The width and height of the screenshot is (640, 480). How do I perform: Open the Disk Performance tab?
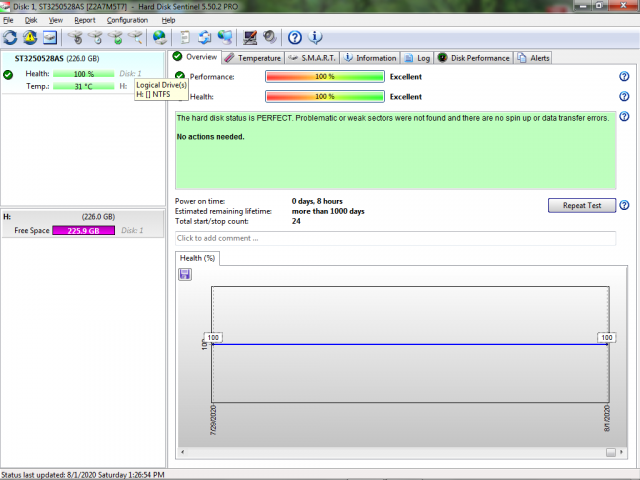pos(474,58)
